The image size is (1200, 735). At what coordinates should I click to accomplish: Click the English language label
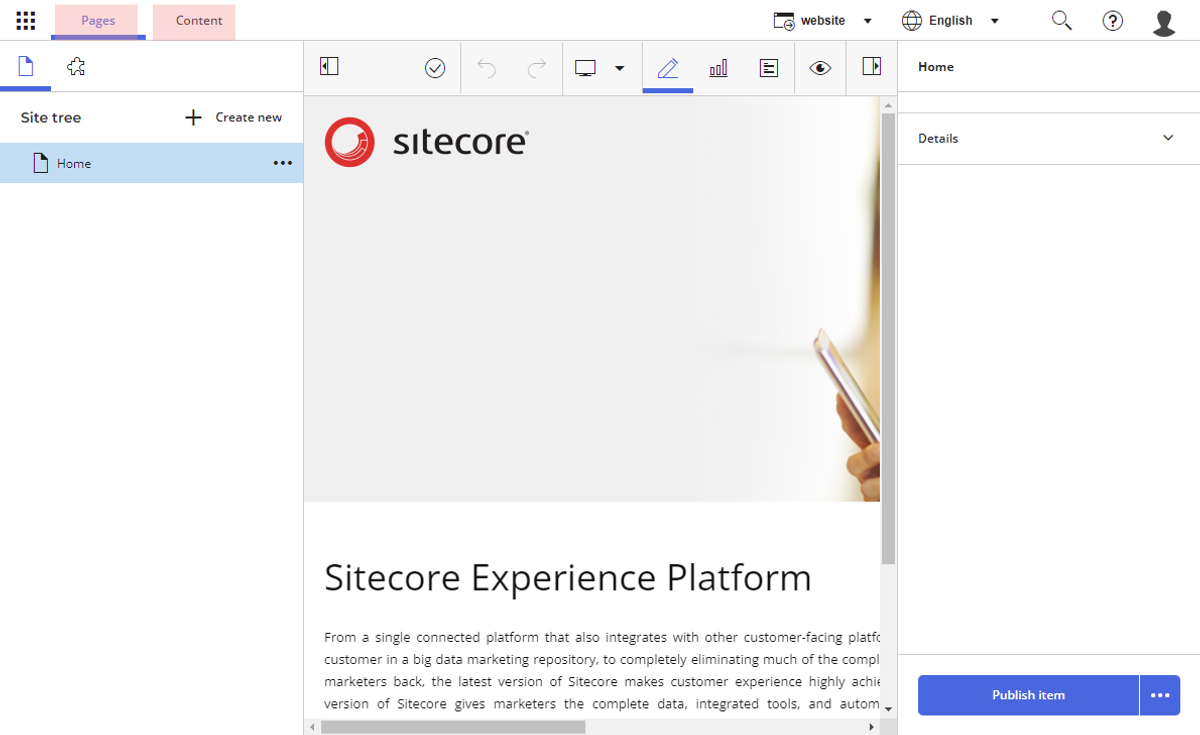coord(951,21)
